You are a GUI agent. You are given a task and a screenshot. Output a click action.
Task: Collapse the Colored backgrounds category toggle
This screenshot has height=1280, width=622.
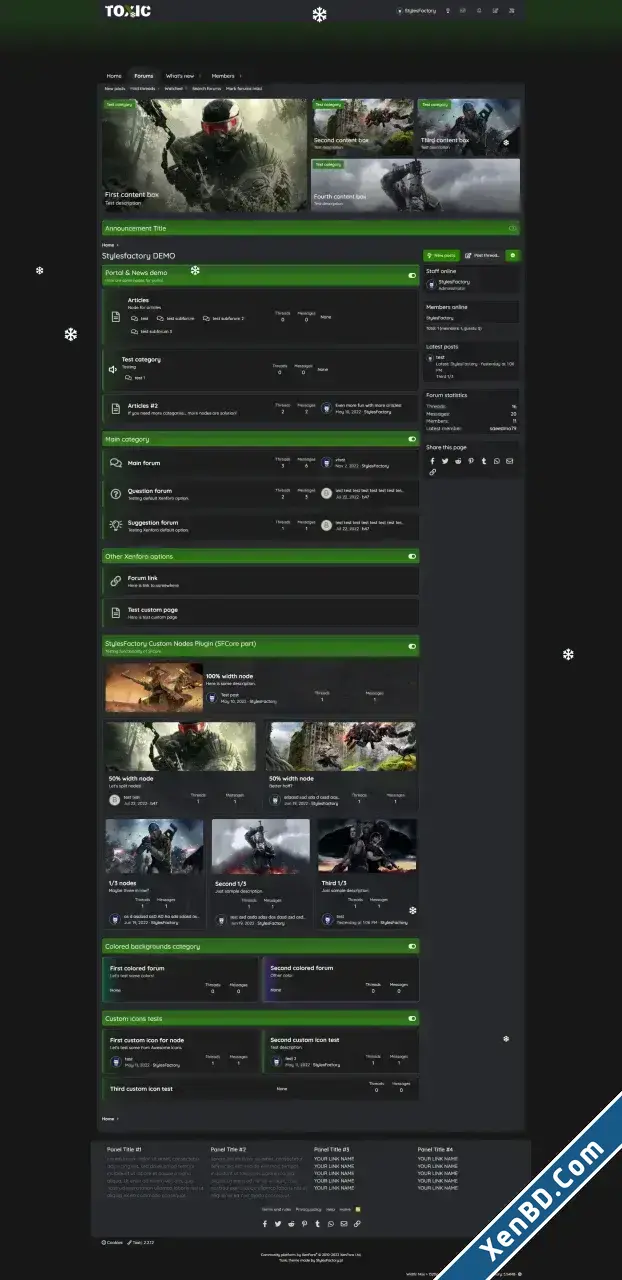pos(412,946)
